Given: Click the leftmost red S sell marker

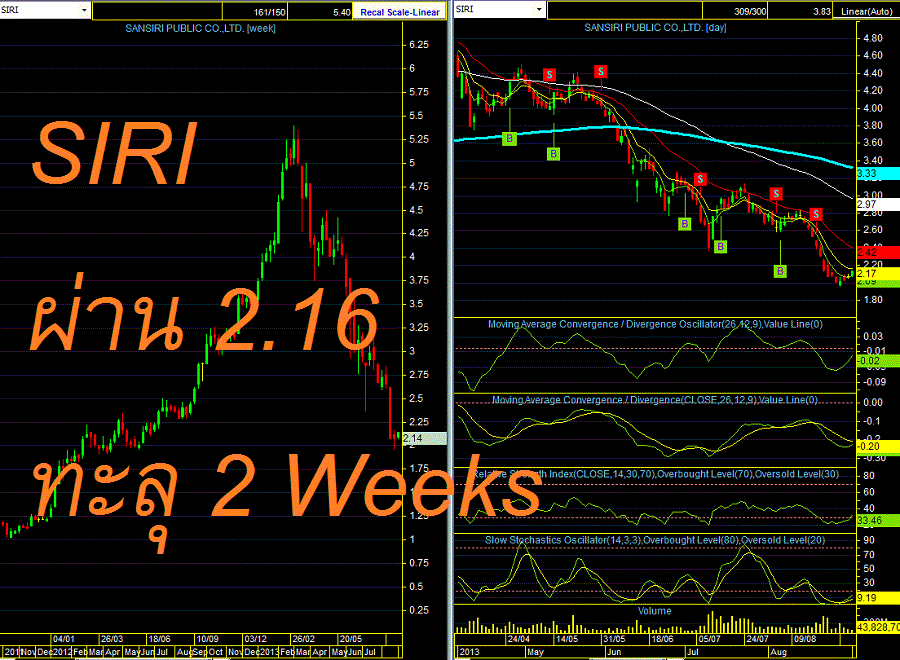Looking at the screenshot, I should click(549, 75).
